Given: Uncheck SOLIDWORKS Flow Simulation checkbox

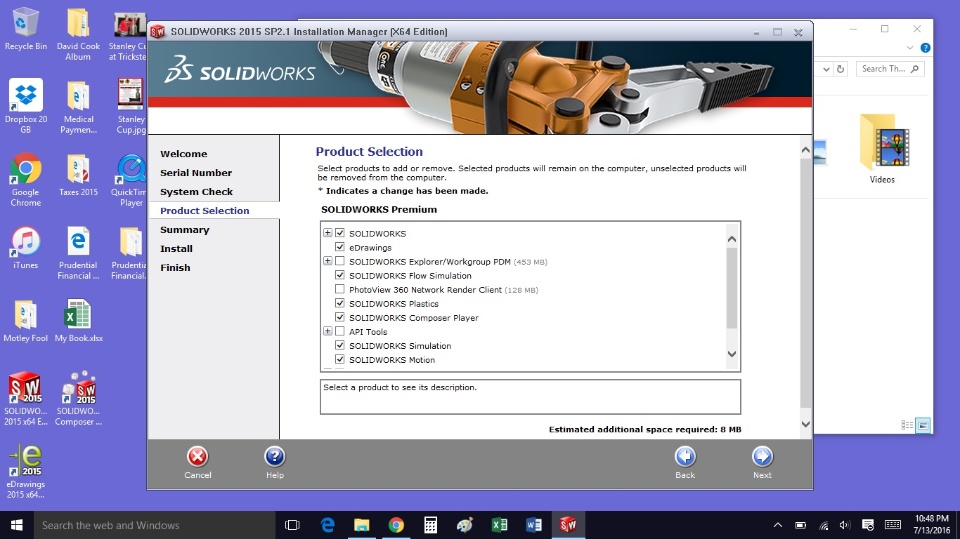Looking at the screenshot, I should [340, 275].
